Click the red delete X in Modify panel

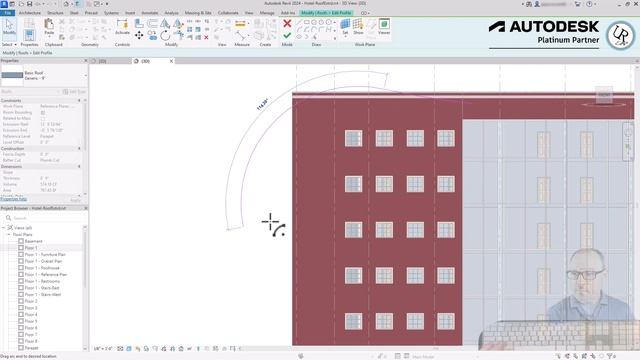(x=206, y=37)
